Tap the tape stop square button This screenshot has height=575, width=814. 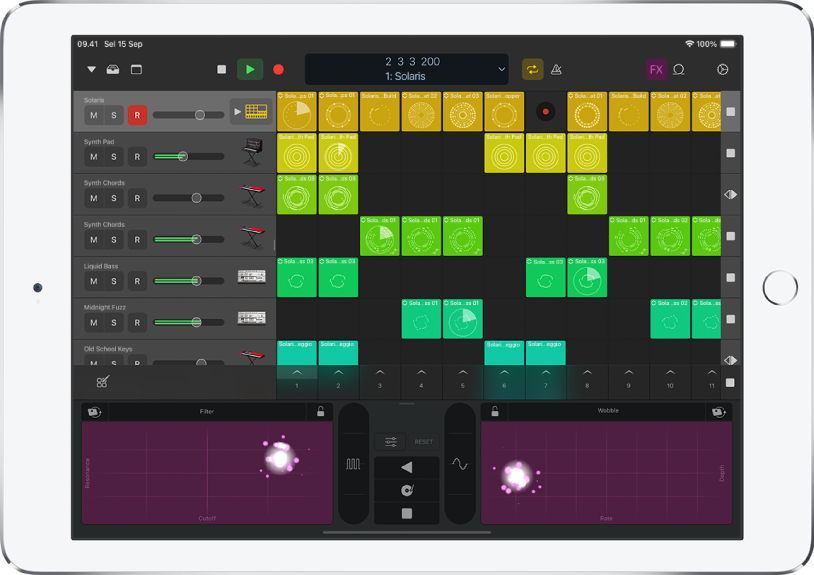pos(407,513)
